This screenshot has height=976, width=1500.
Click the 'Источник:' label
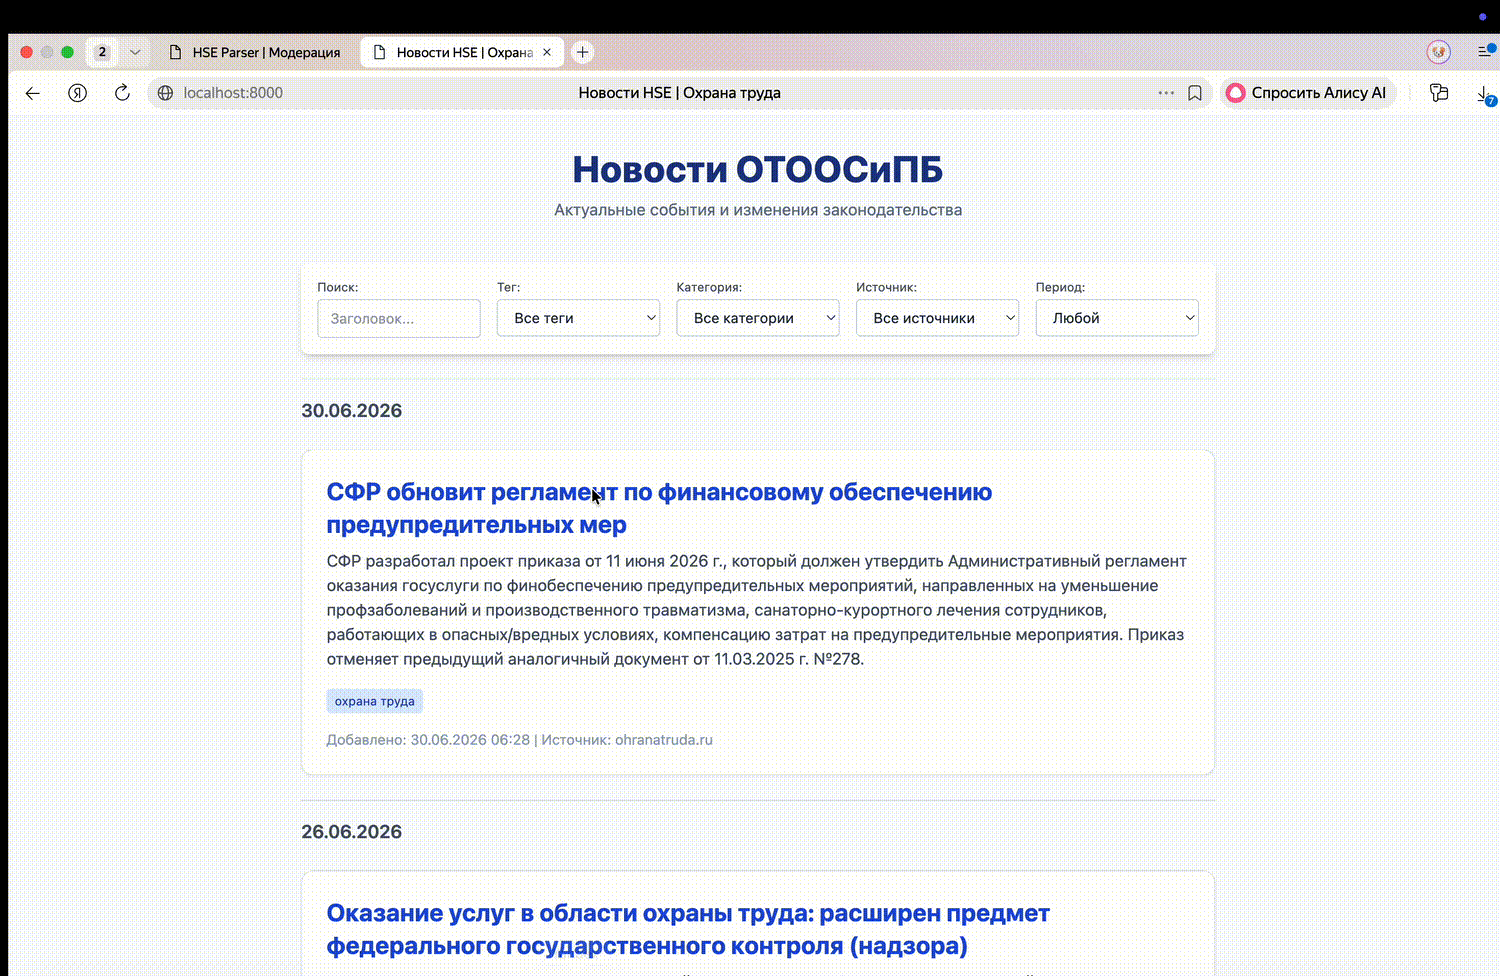[886, 287]
